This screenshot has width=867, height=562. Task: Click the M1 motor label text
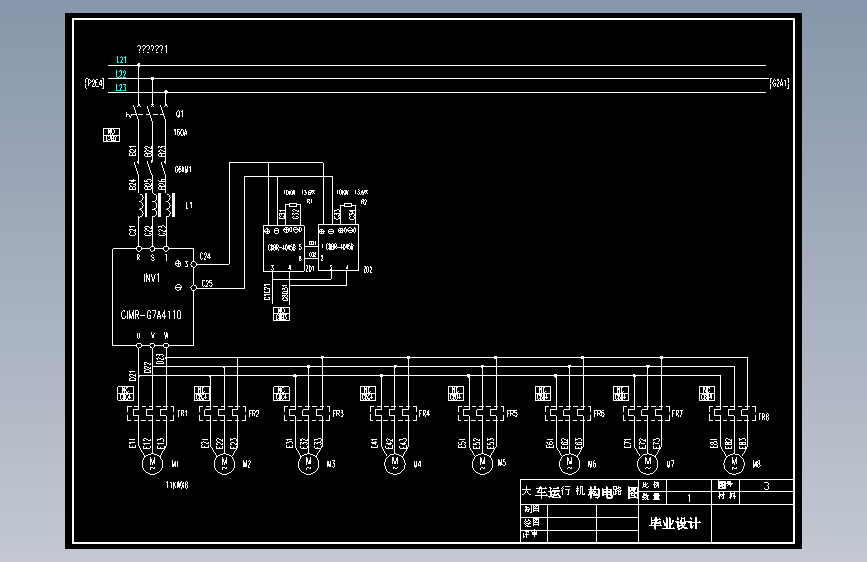pyautogui.click(x=175, y=464)
